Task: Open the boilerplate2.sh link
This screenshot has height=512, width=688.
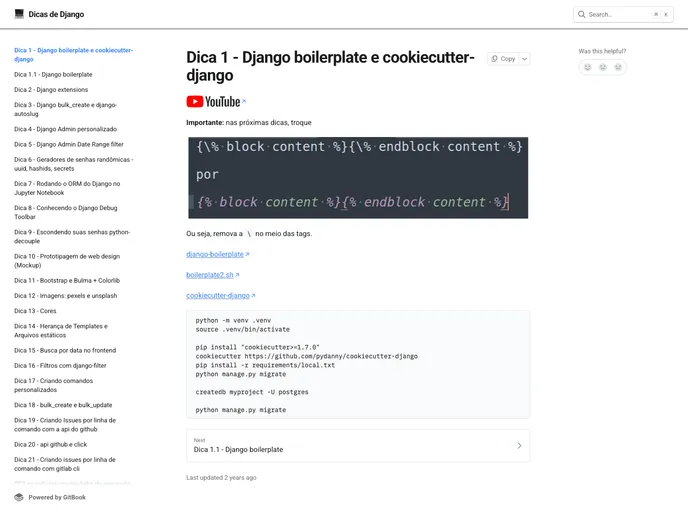Action: pos(212,275)
